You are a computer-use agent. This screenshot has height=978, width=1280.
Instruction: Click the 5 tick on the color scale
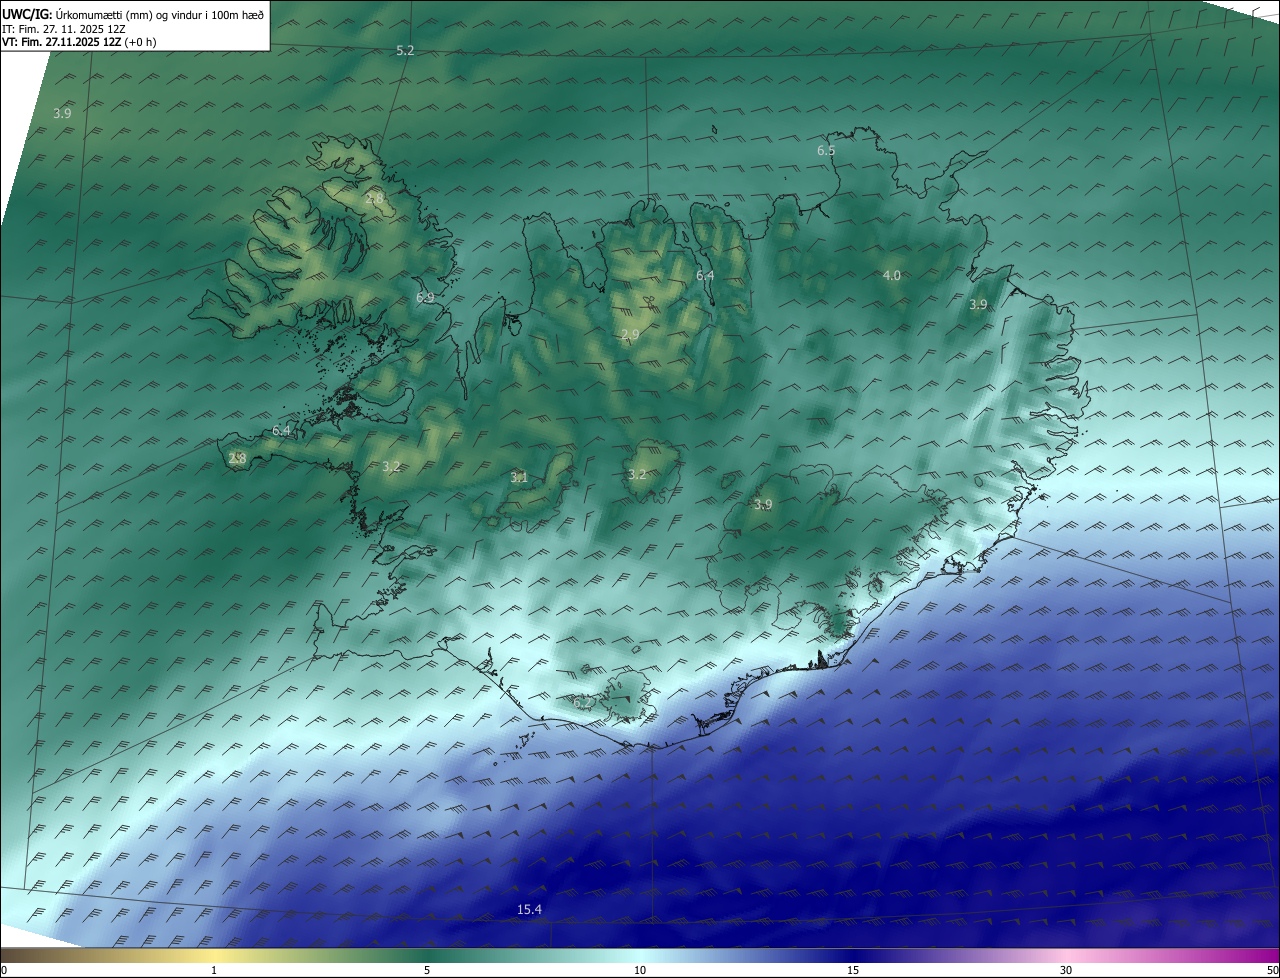click(427, 970)
